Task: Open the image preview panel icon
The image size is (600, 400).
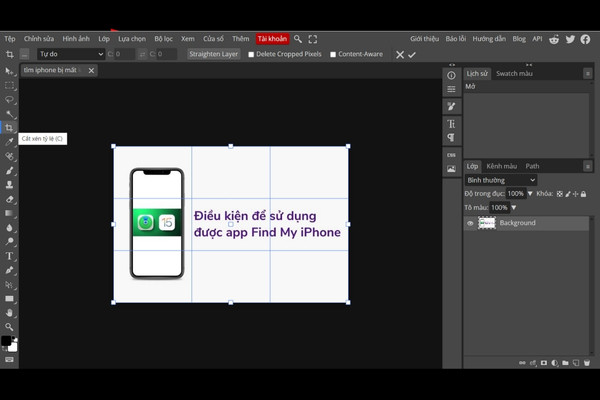Action: click(x=452, y=169)
